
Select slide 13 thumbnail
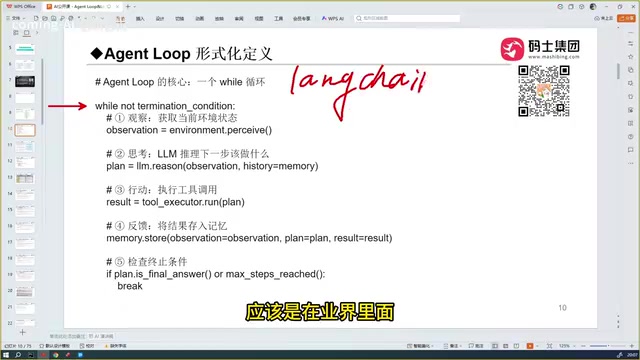pyautogui.click(x=25, y=178)
